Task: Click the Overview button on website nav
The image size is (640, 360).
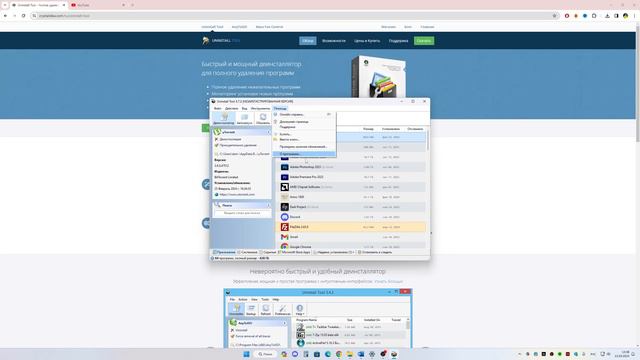Action: click(308, 41)
